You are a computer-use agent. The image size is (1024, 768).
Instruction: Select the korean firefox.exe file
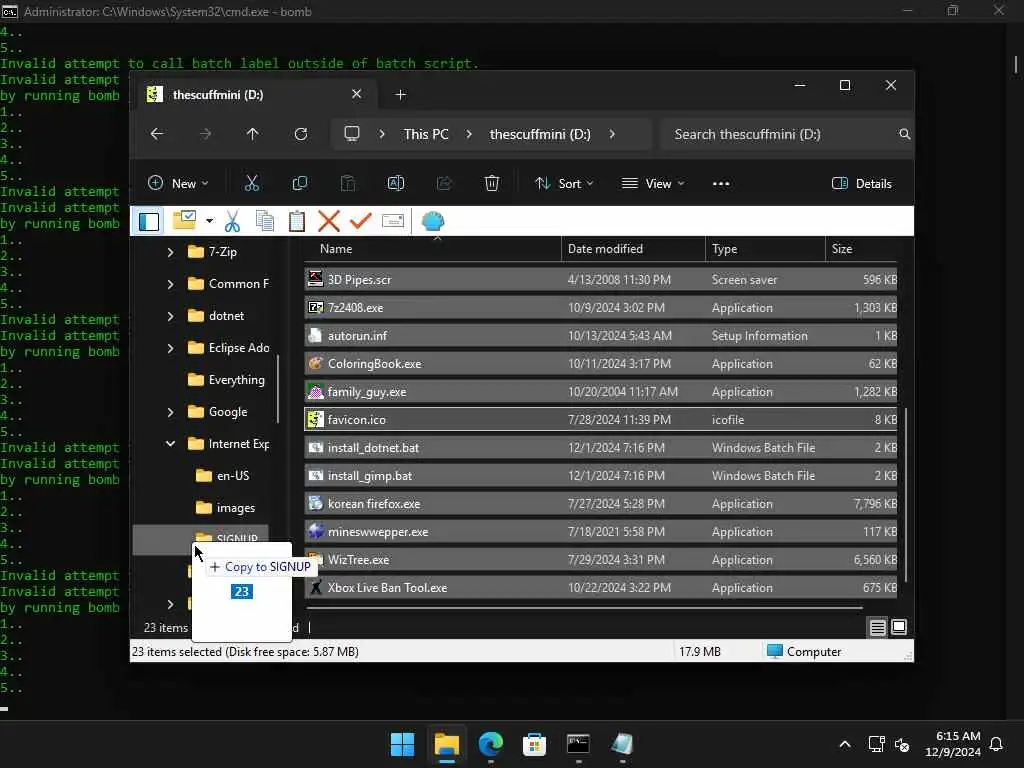(600, 504)
